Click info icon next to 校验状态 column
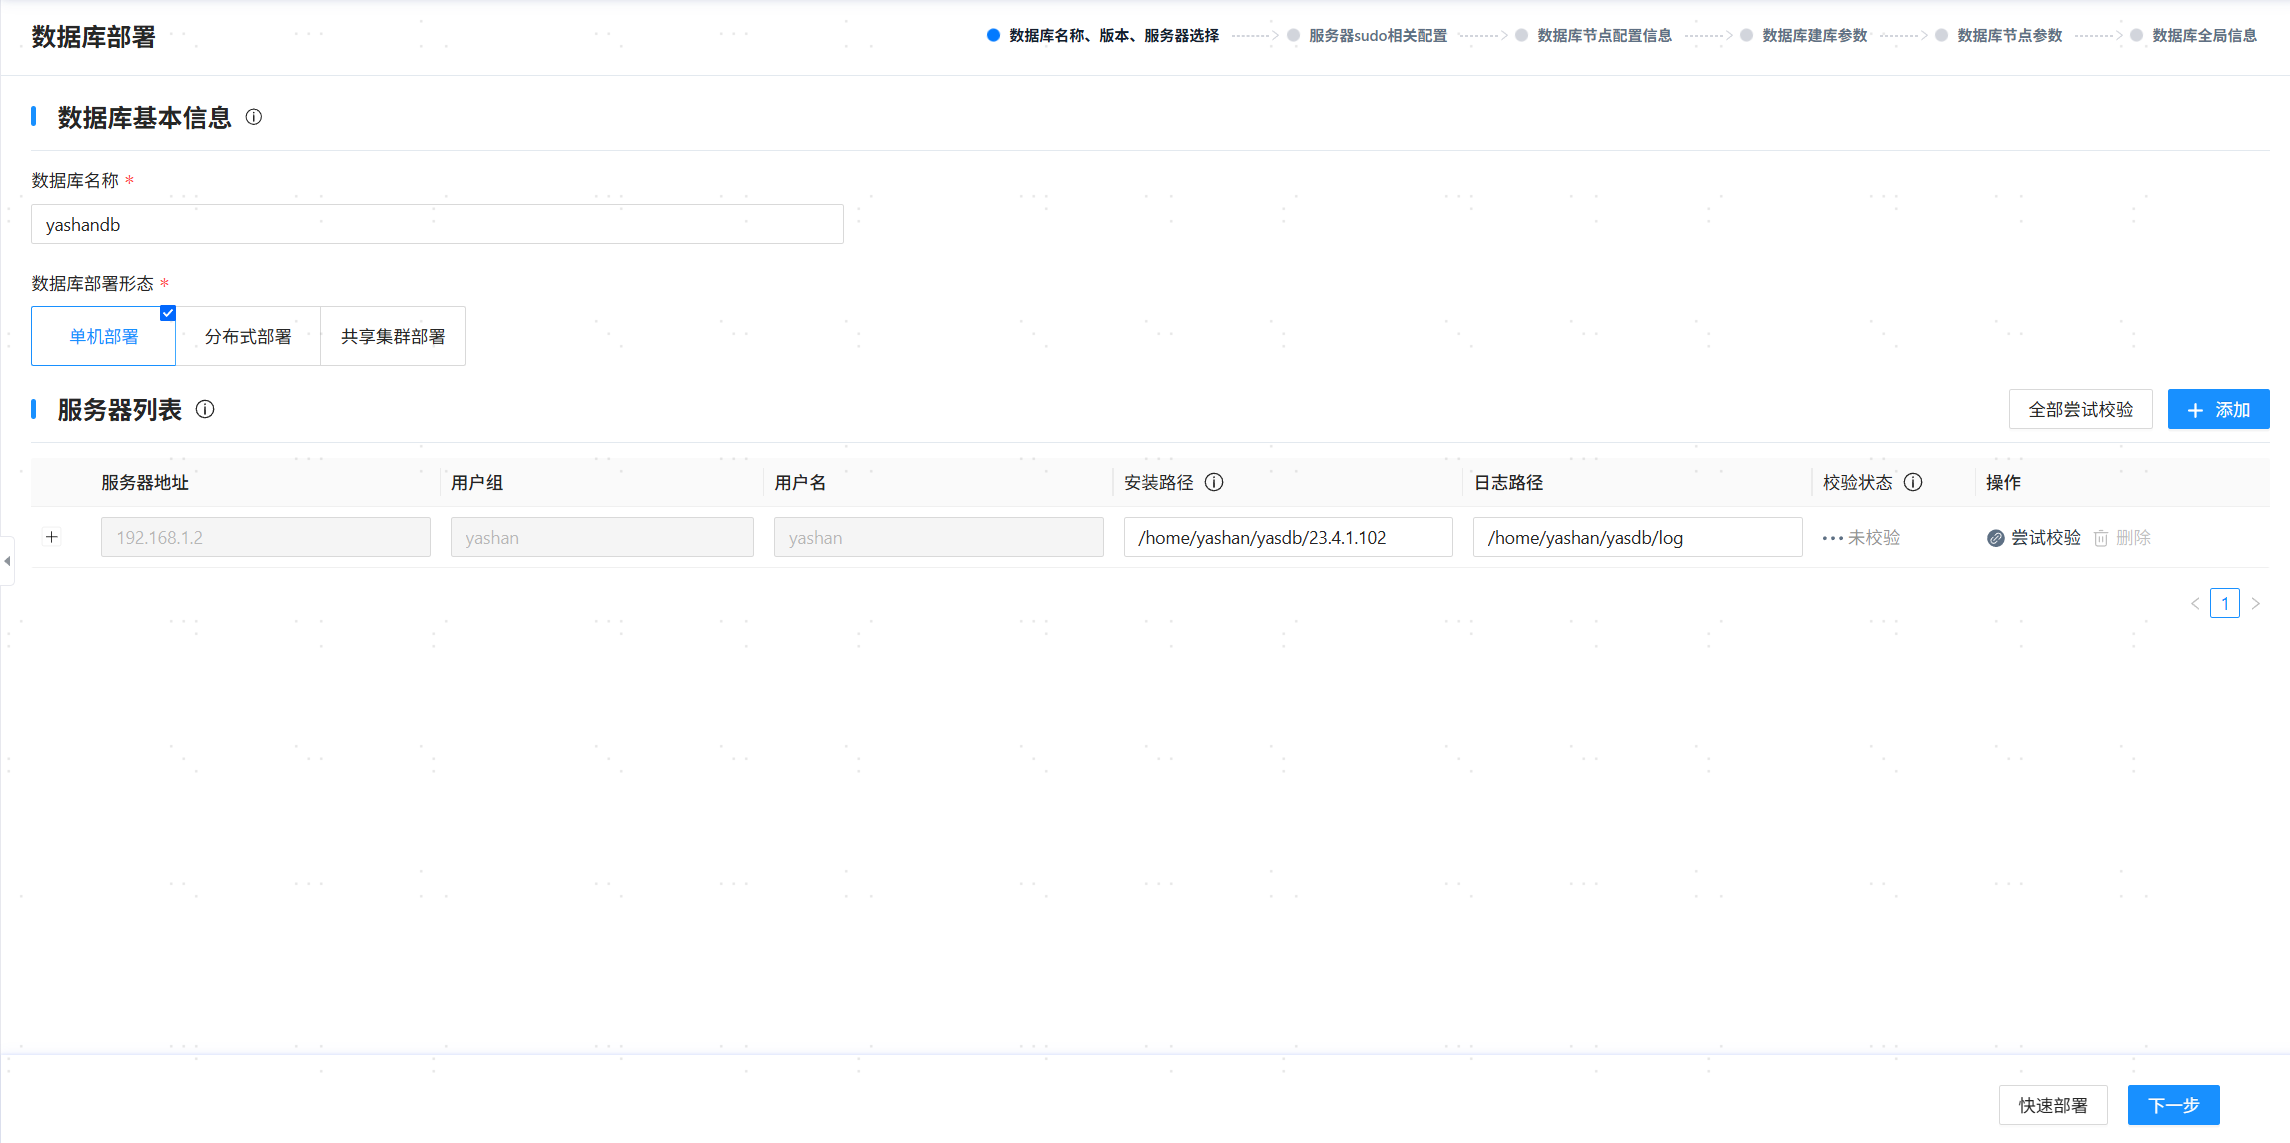This screenshot has width=2290, height=1143. (x=1913, y=482)
